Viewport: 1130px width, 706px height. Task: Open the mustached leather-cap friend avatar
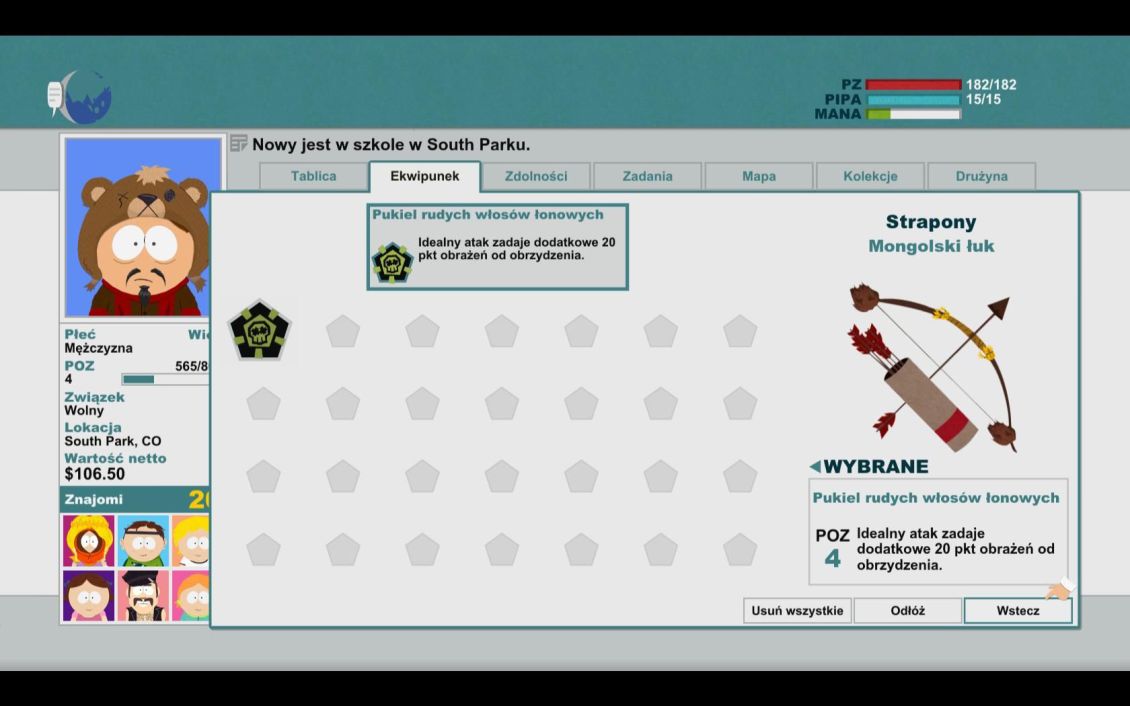143,596
